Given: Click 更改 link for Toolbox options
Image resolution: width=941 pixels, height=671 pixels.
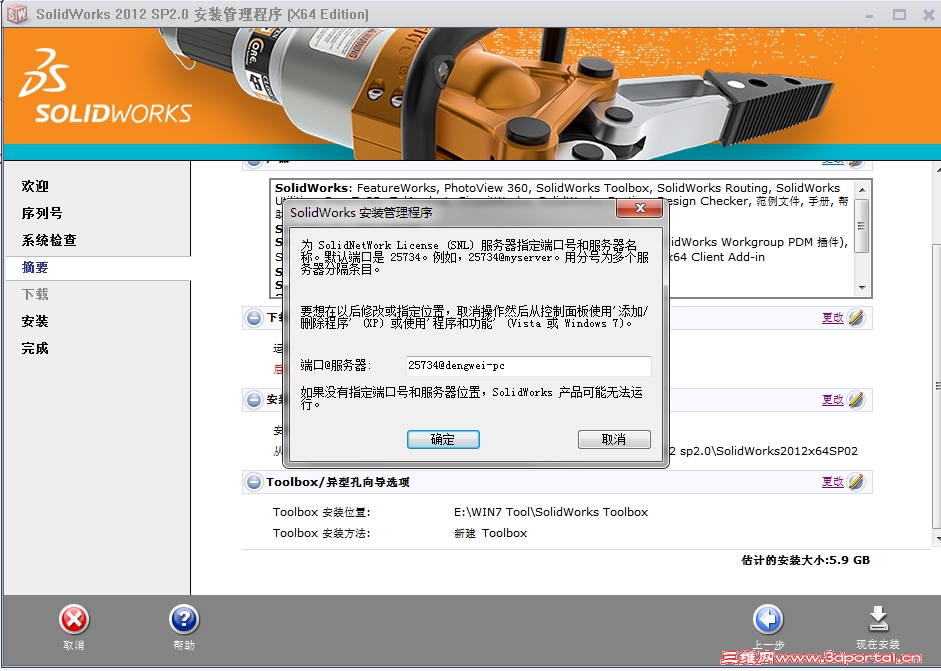Looking at the screenshot, I should point(833,481).
